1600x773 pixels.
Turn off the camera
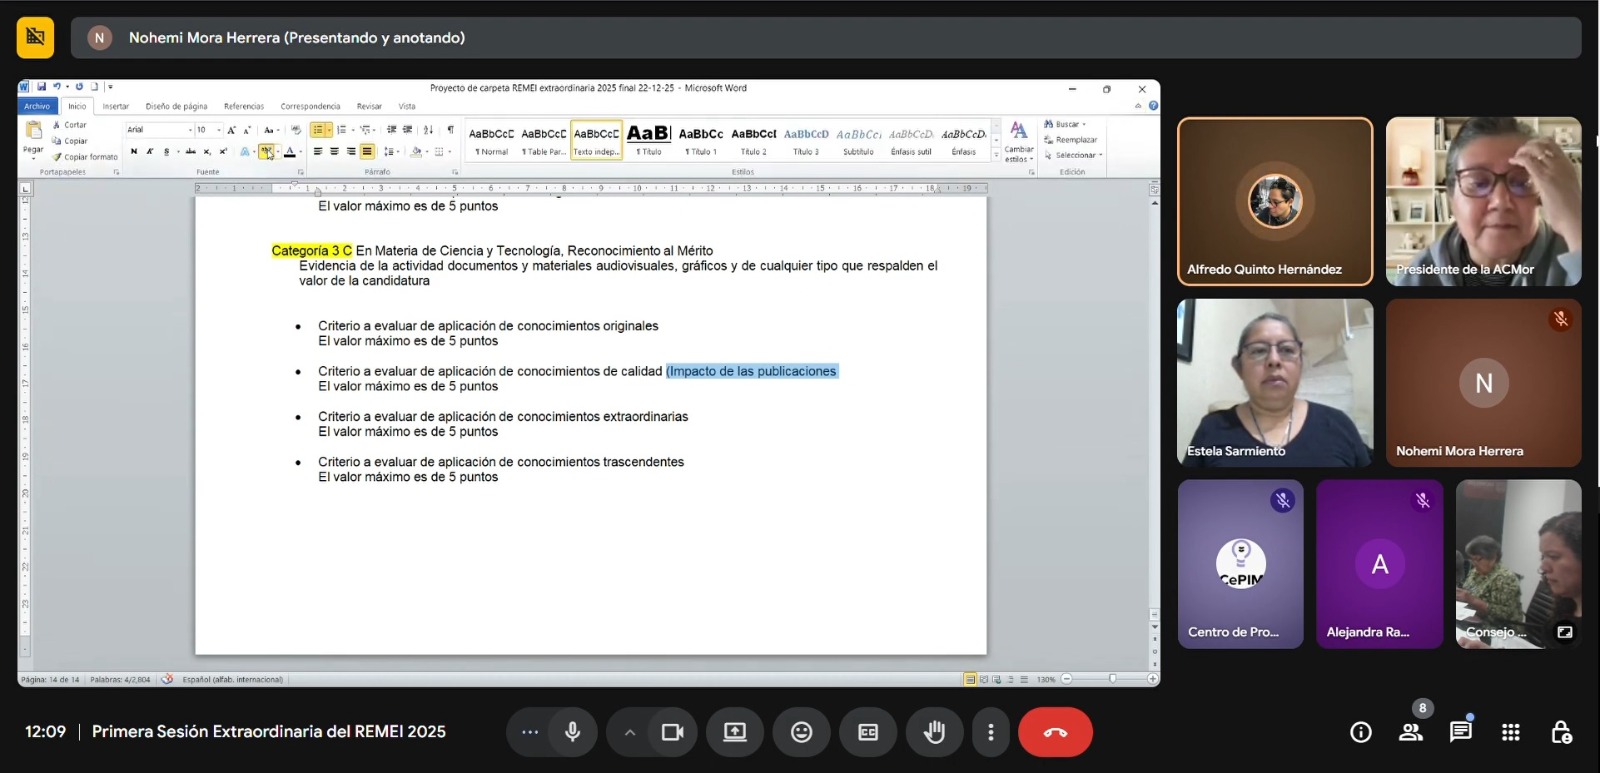coord(672,732)
